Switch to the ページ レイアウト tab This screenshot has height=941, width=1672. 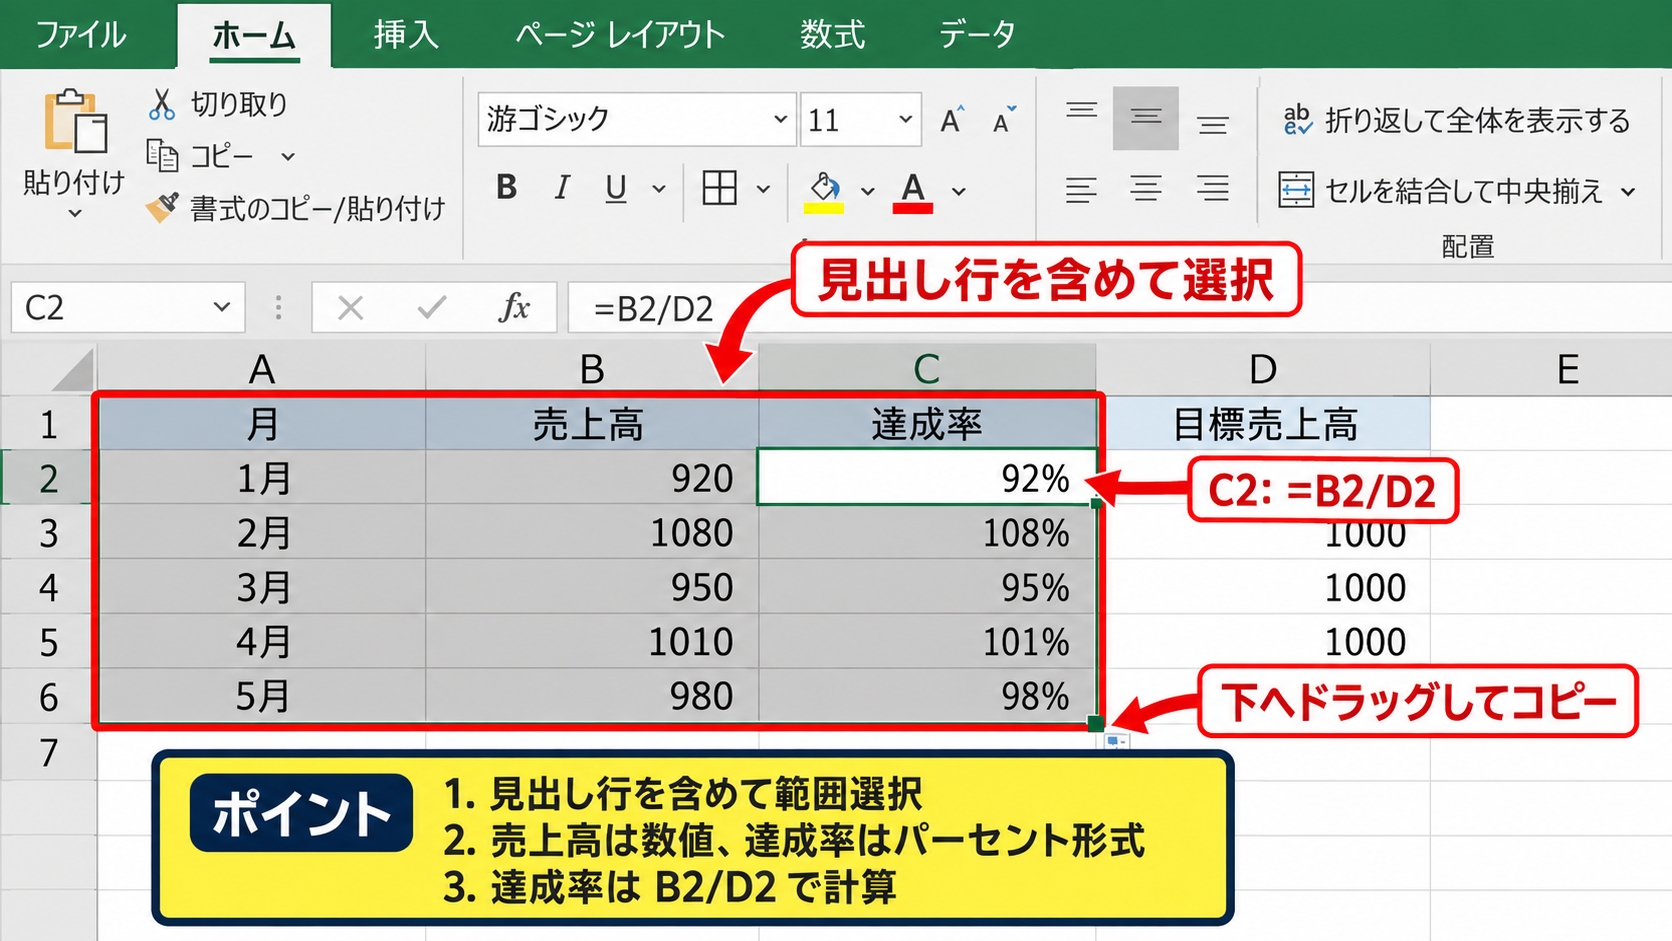click(x=620, y=35)
